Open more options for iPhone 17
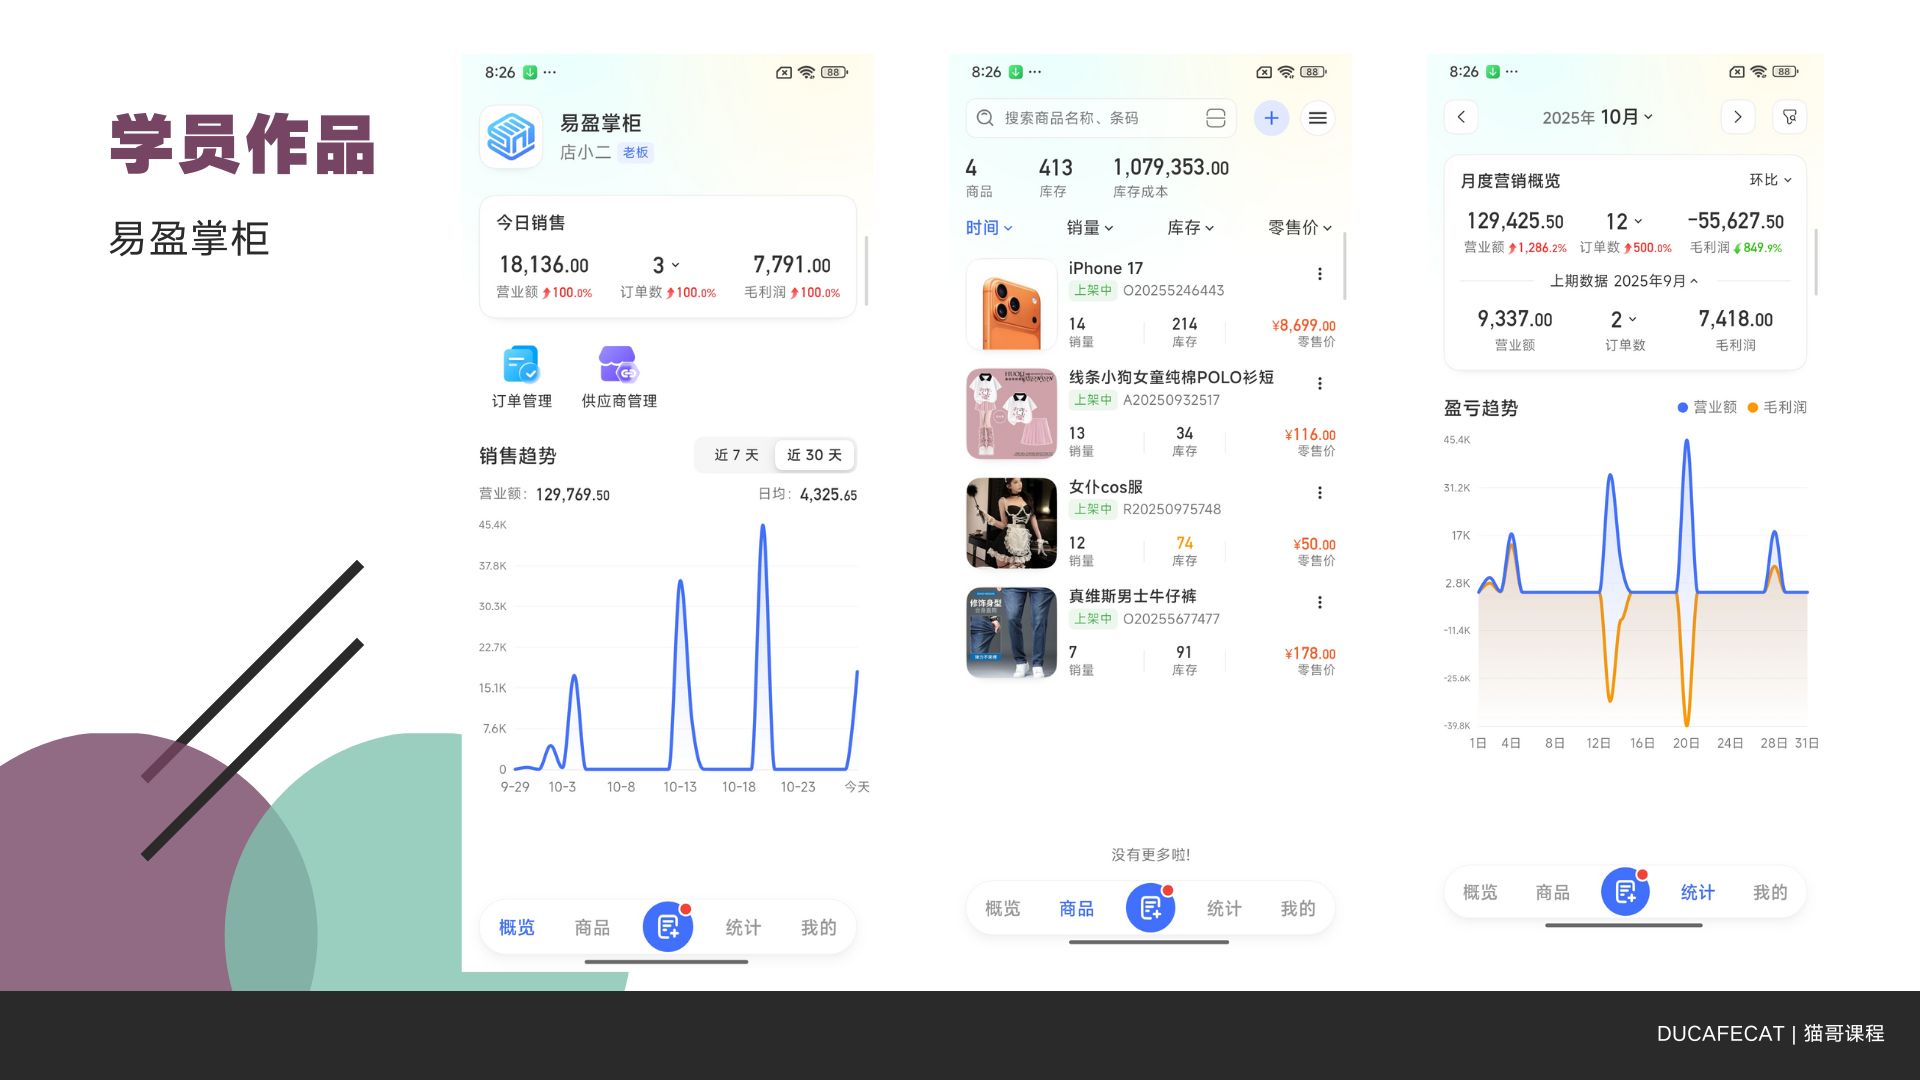The image size is (1920, 1080). 1320,274
